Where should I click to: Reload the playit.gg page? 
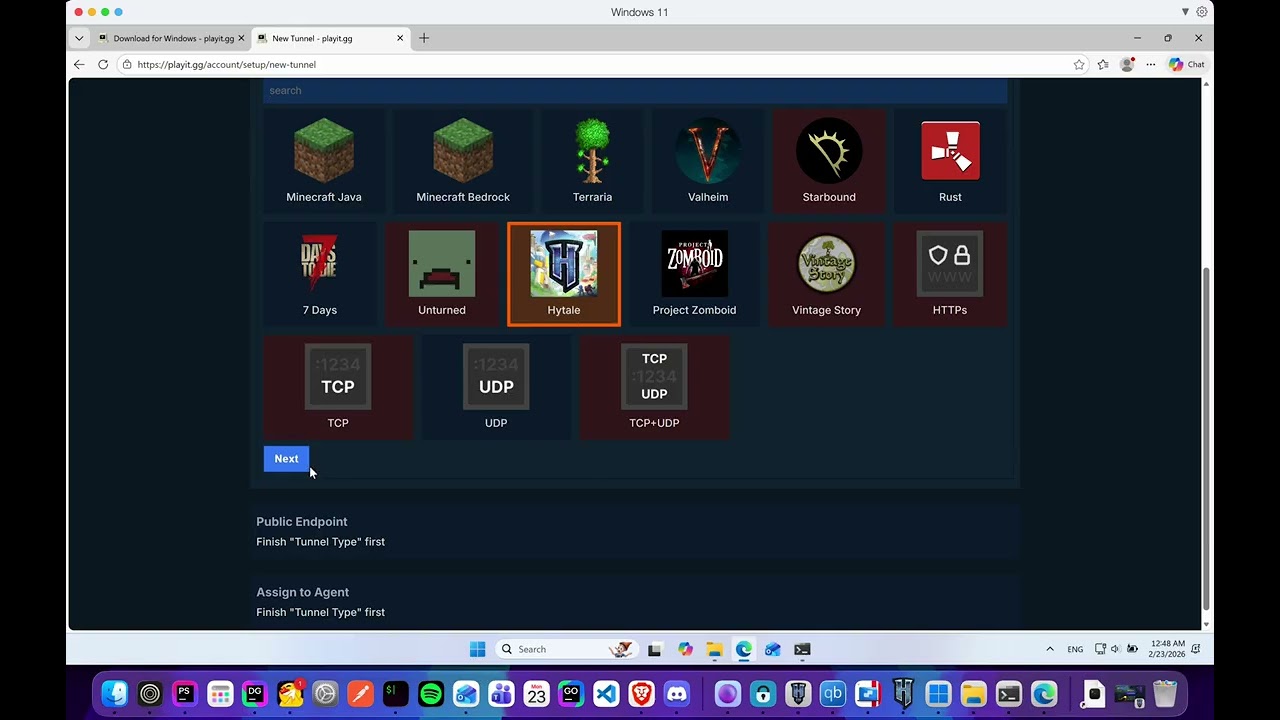[103, 64]
